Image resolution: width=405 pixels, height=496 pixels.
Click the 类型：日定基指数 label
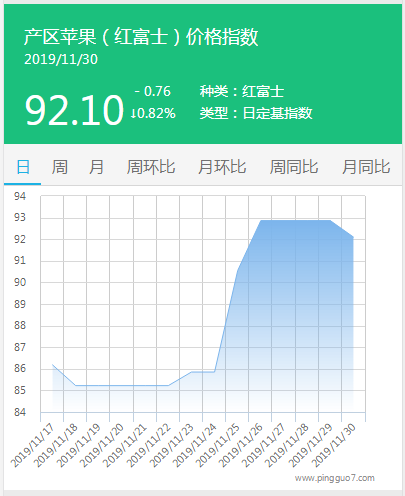click(x=256, y=113)
